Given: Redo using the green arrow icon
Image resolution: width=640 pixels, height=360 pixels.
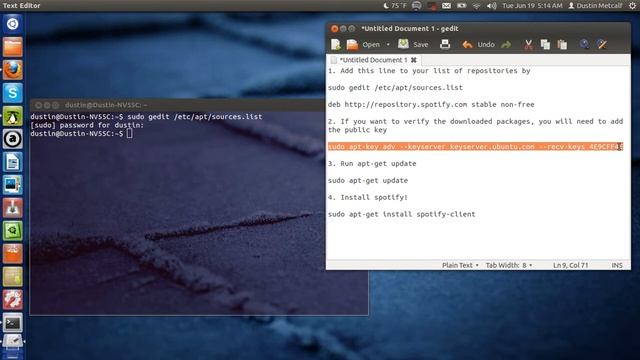Looking at the screenshot, I should 506,44.
